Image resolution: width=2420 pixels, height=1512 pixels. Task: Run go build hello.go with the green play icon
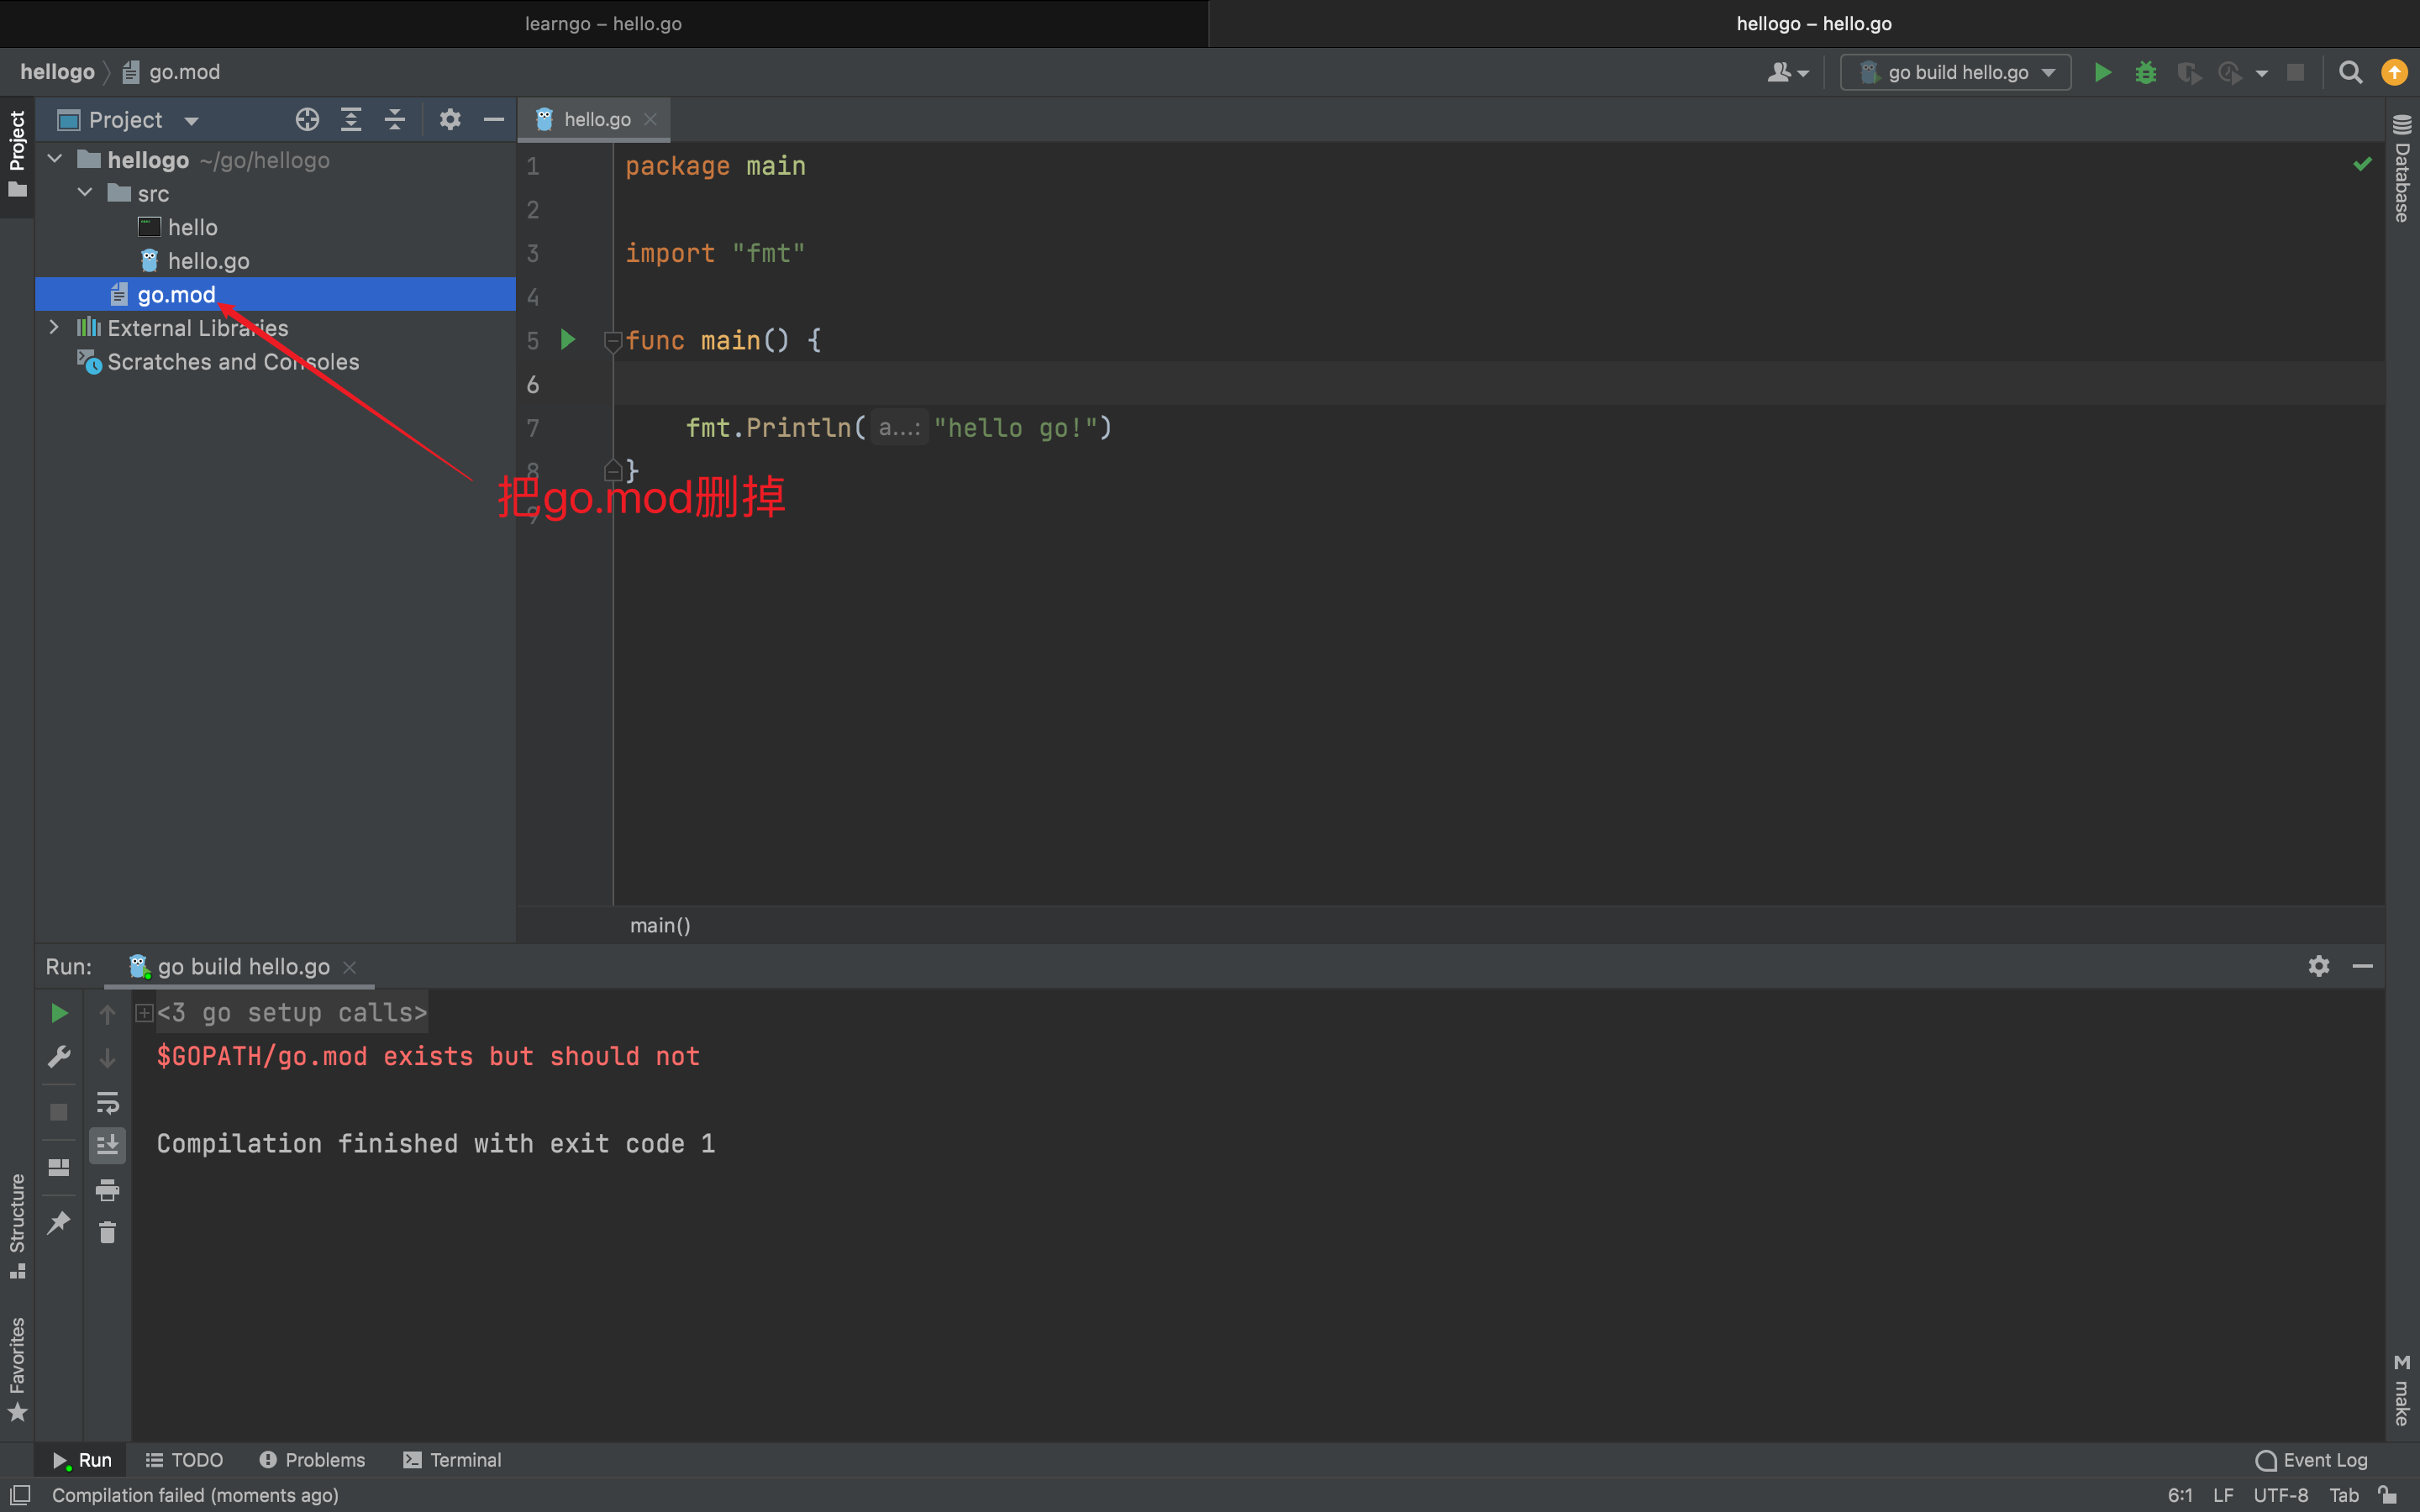tap(2102, 72)
